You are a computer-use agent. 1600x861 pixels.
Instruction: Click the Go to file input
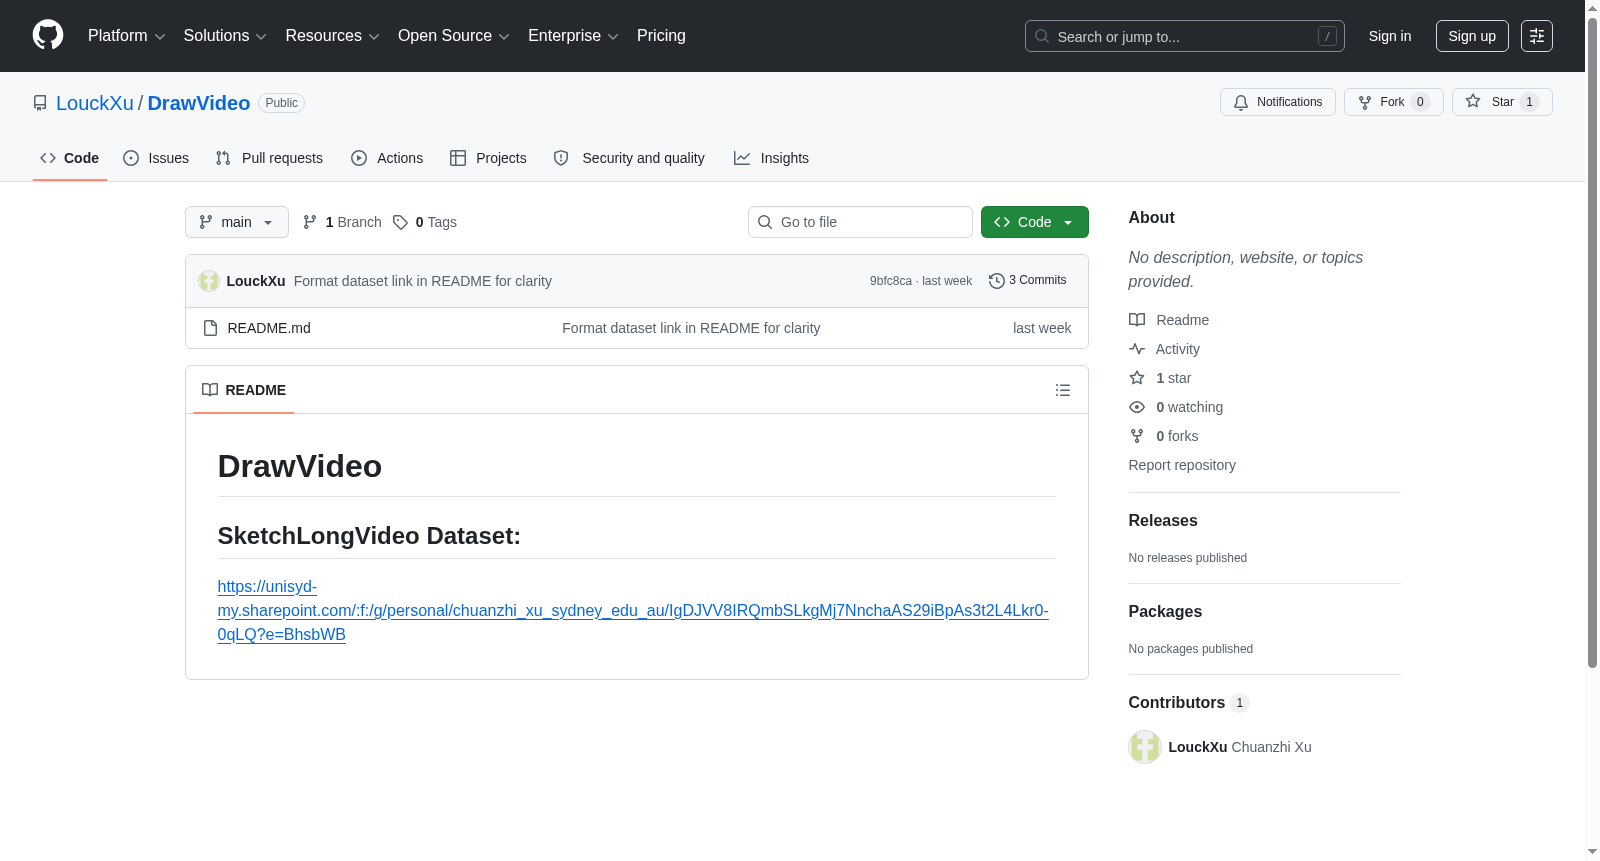(x=860, y=222)
